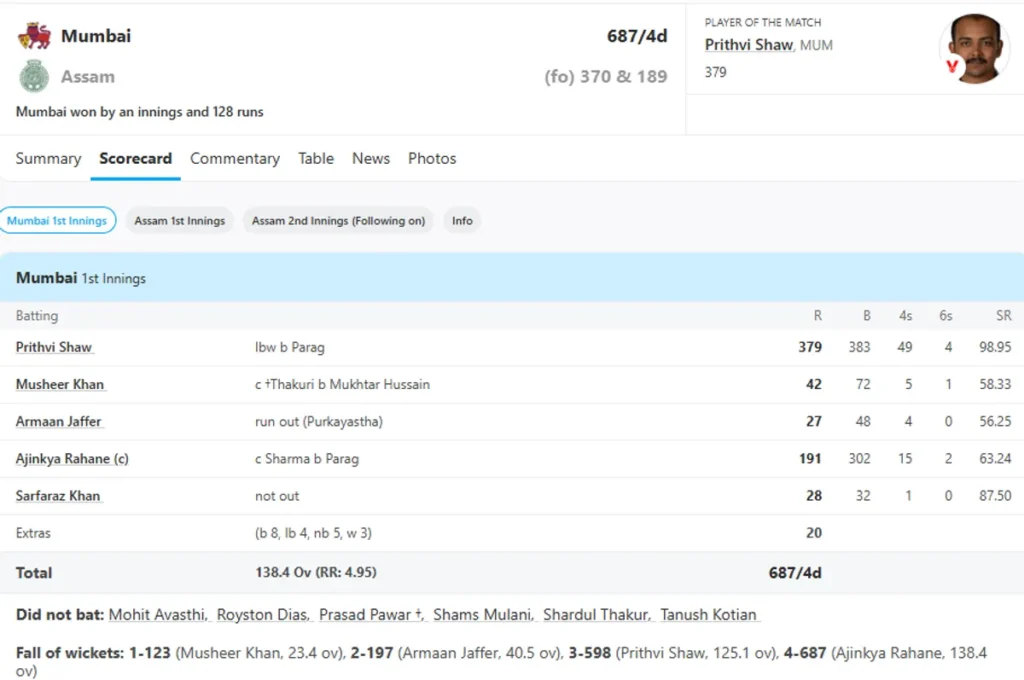Click the Assam team logo icon

click(x=35, y=76)
